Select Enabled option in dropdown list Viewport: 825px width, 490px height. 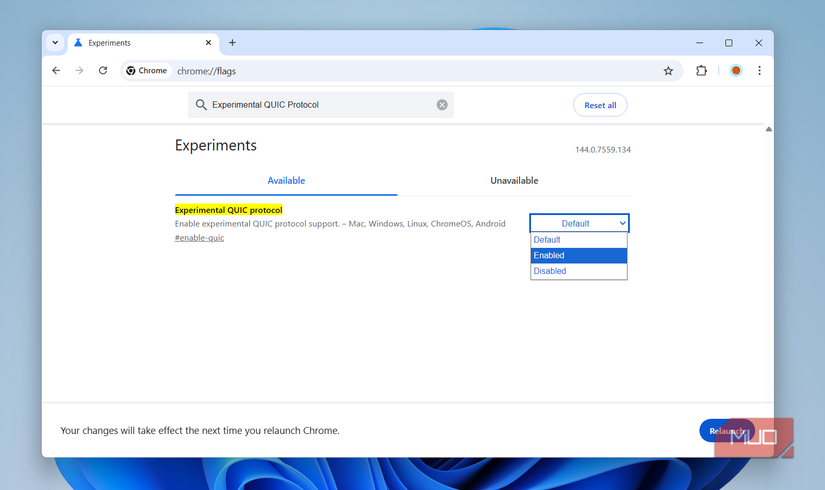(x=579, y=255)
